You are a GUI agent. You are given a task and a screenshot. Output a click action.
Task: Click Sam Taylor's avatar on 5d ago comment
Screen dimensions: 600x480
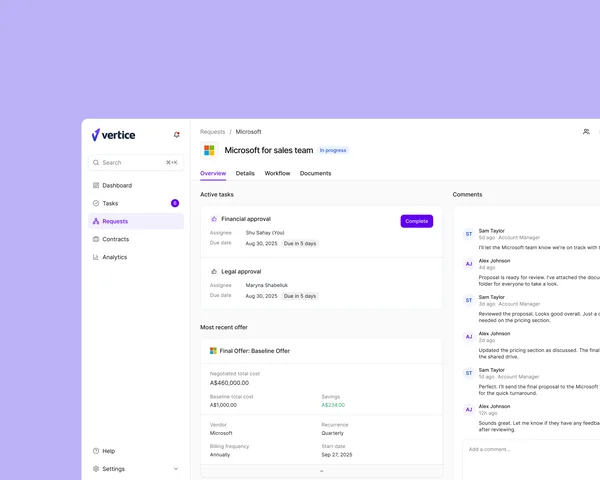tap(469, 234)
